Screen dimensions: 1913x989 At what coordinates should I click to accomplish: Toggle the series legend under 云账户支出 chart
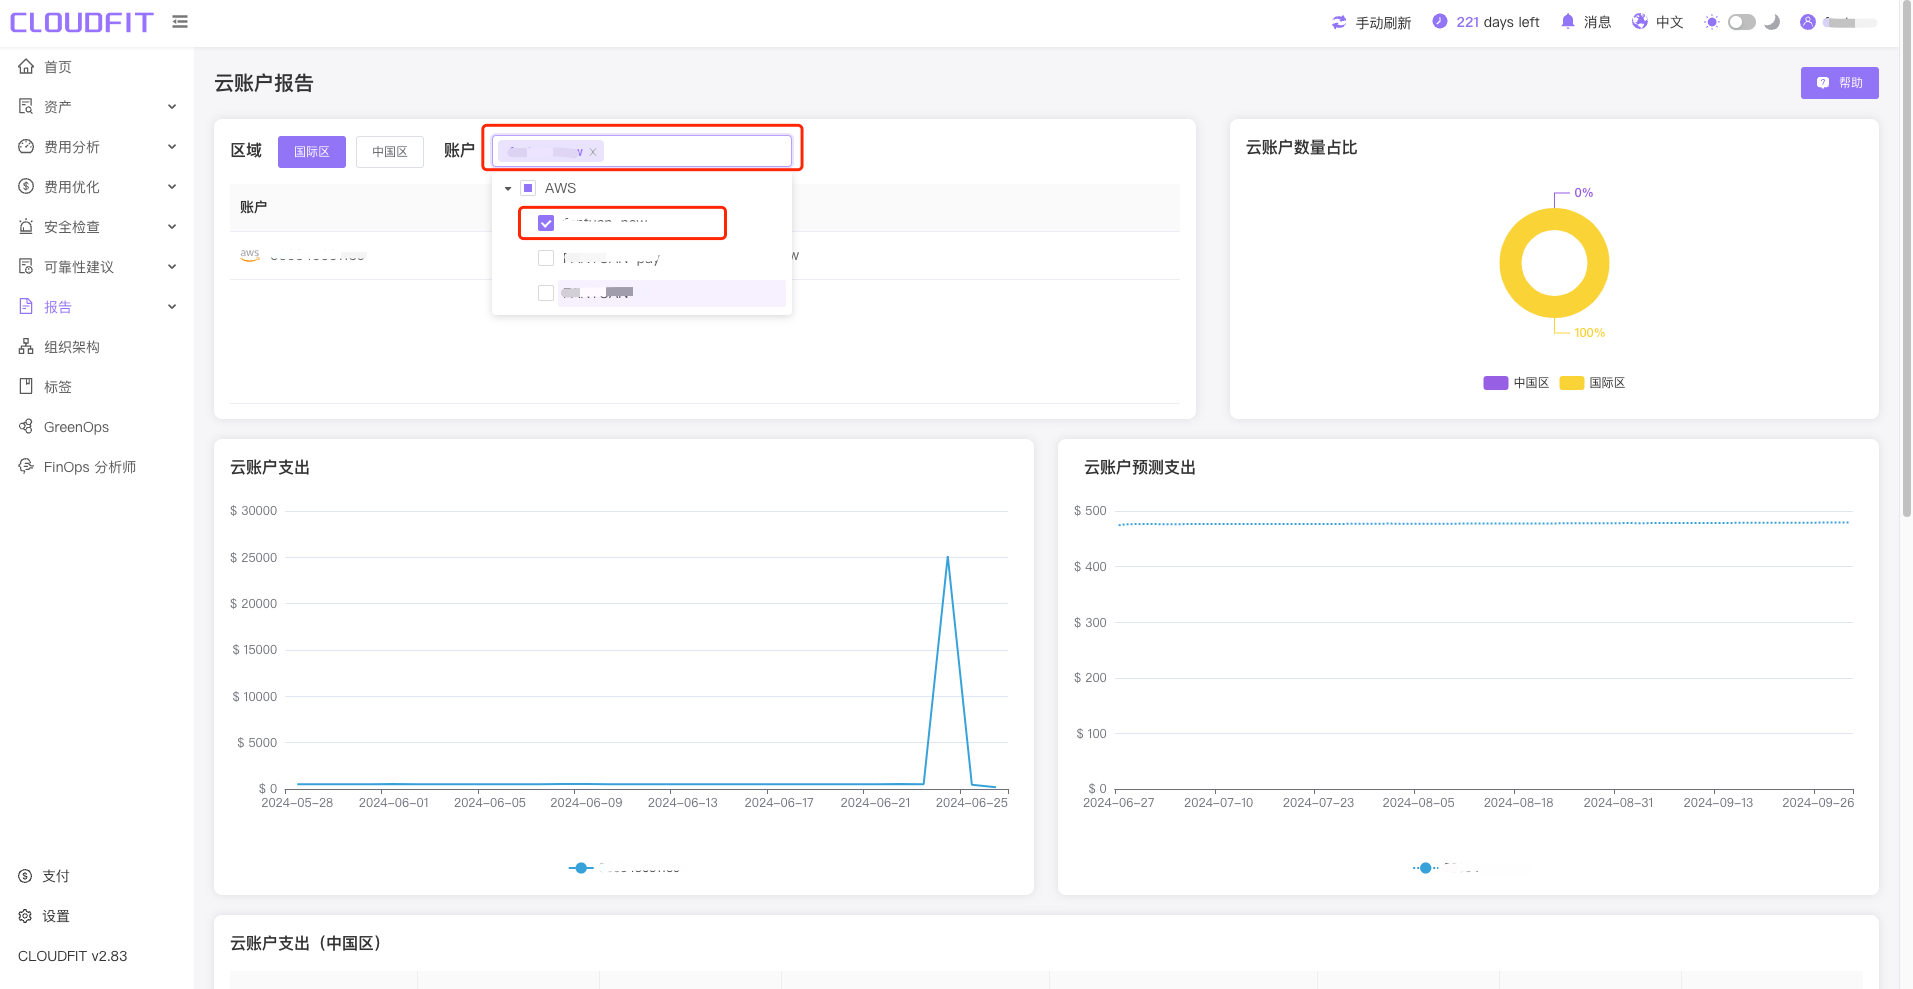pos(624,868)
